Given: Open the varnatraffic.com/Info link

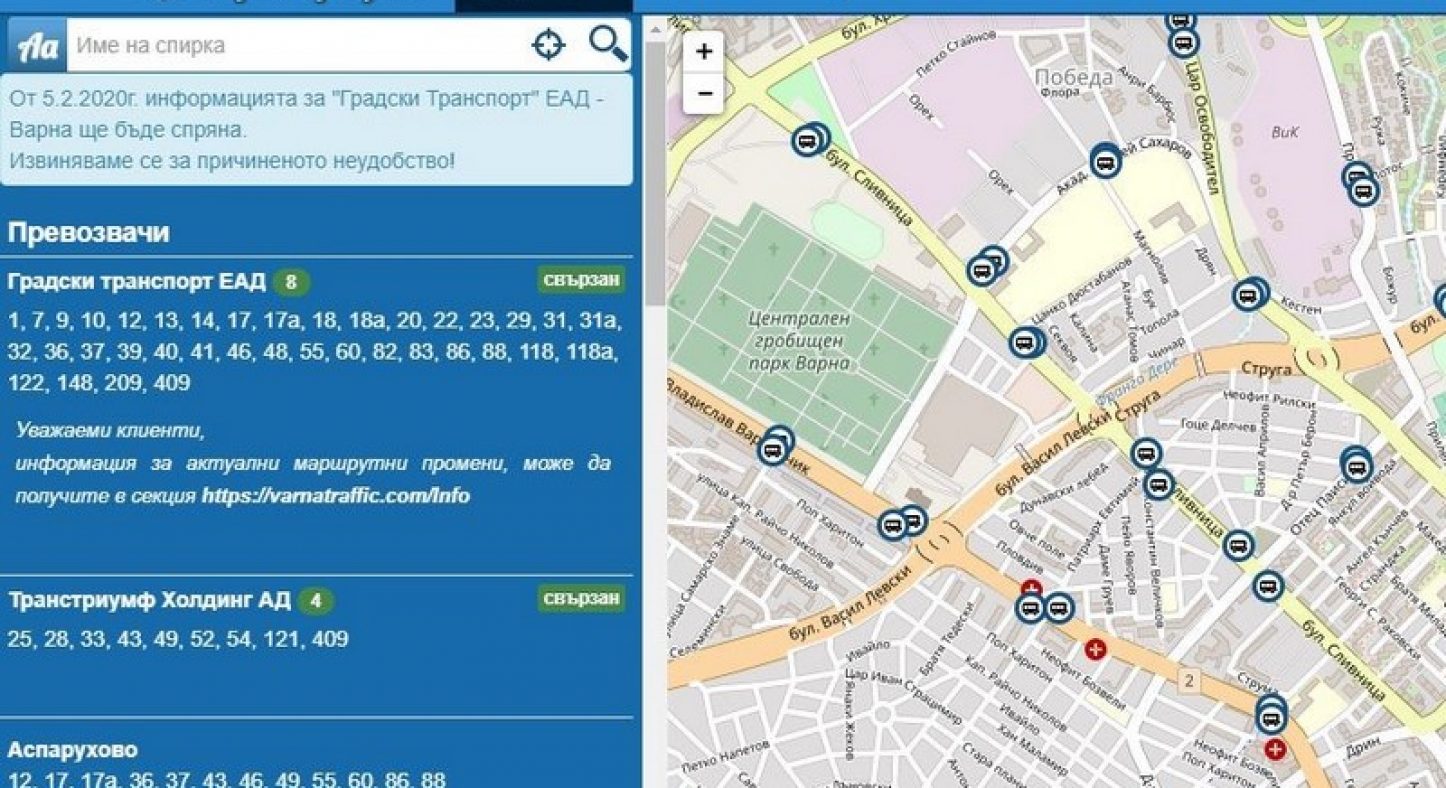Looking at the screenshot, I should click(335, 496).
